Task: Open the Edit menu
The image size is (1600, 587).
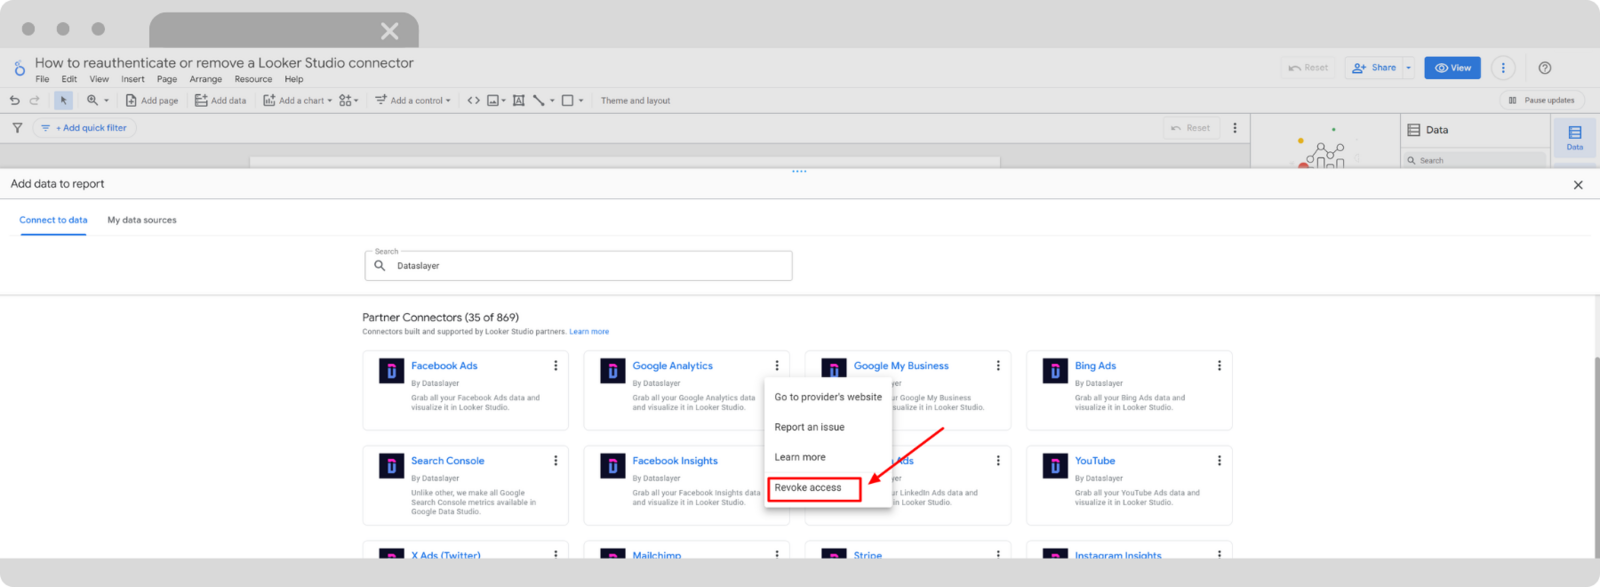Action: [69, 79]
